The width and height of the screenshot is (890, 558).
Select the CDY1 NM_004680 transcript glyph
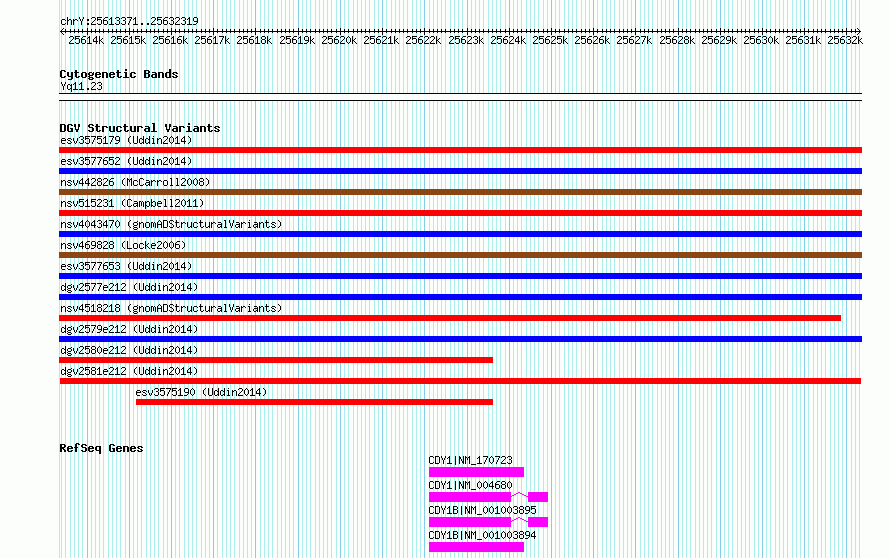click(x=488, y=497)
